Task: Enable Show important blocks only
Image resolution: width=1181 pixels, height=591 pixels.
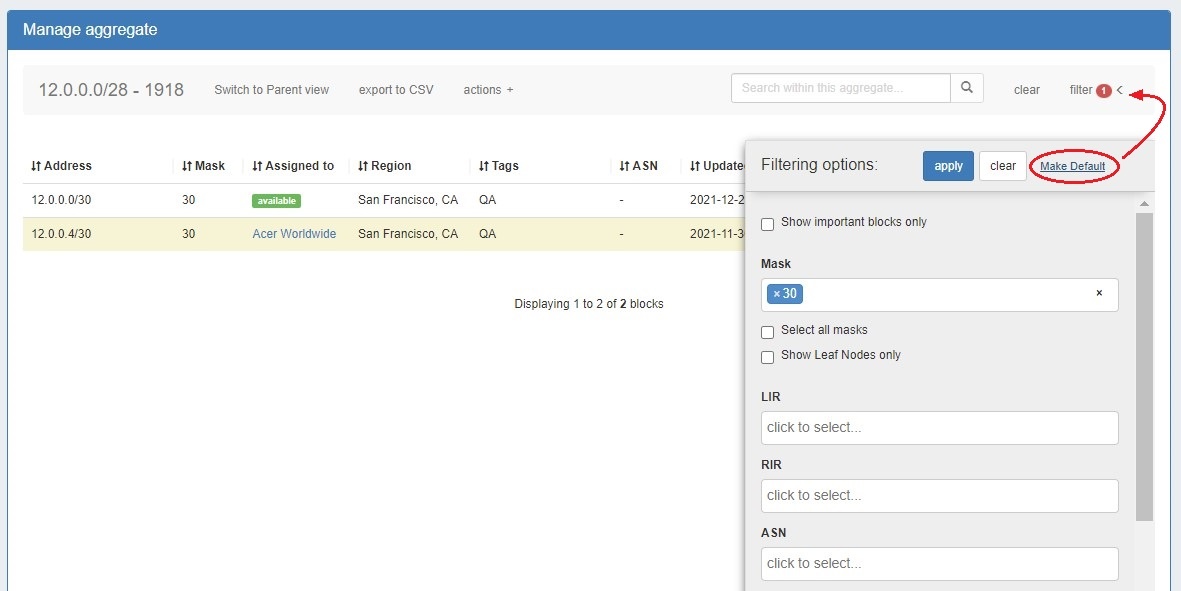Action: pos(768,224)
